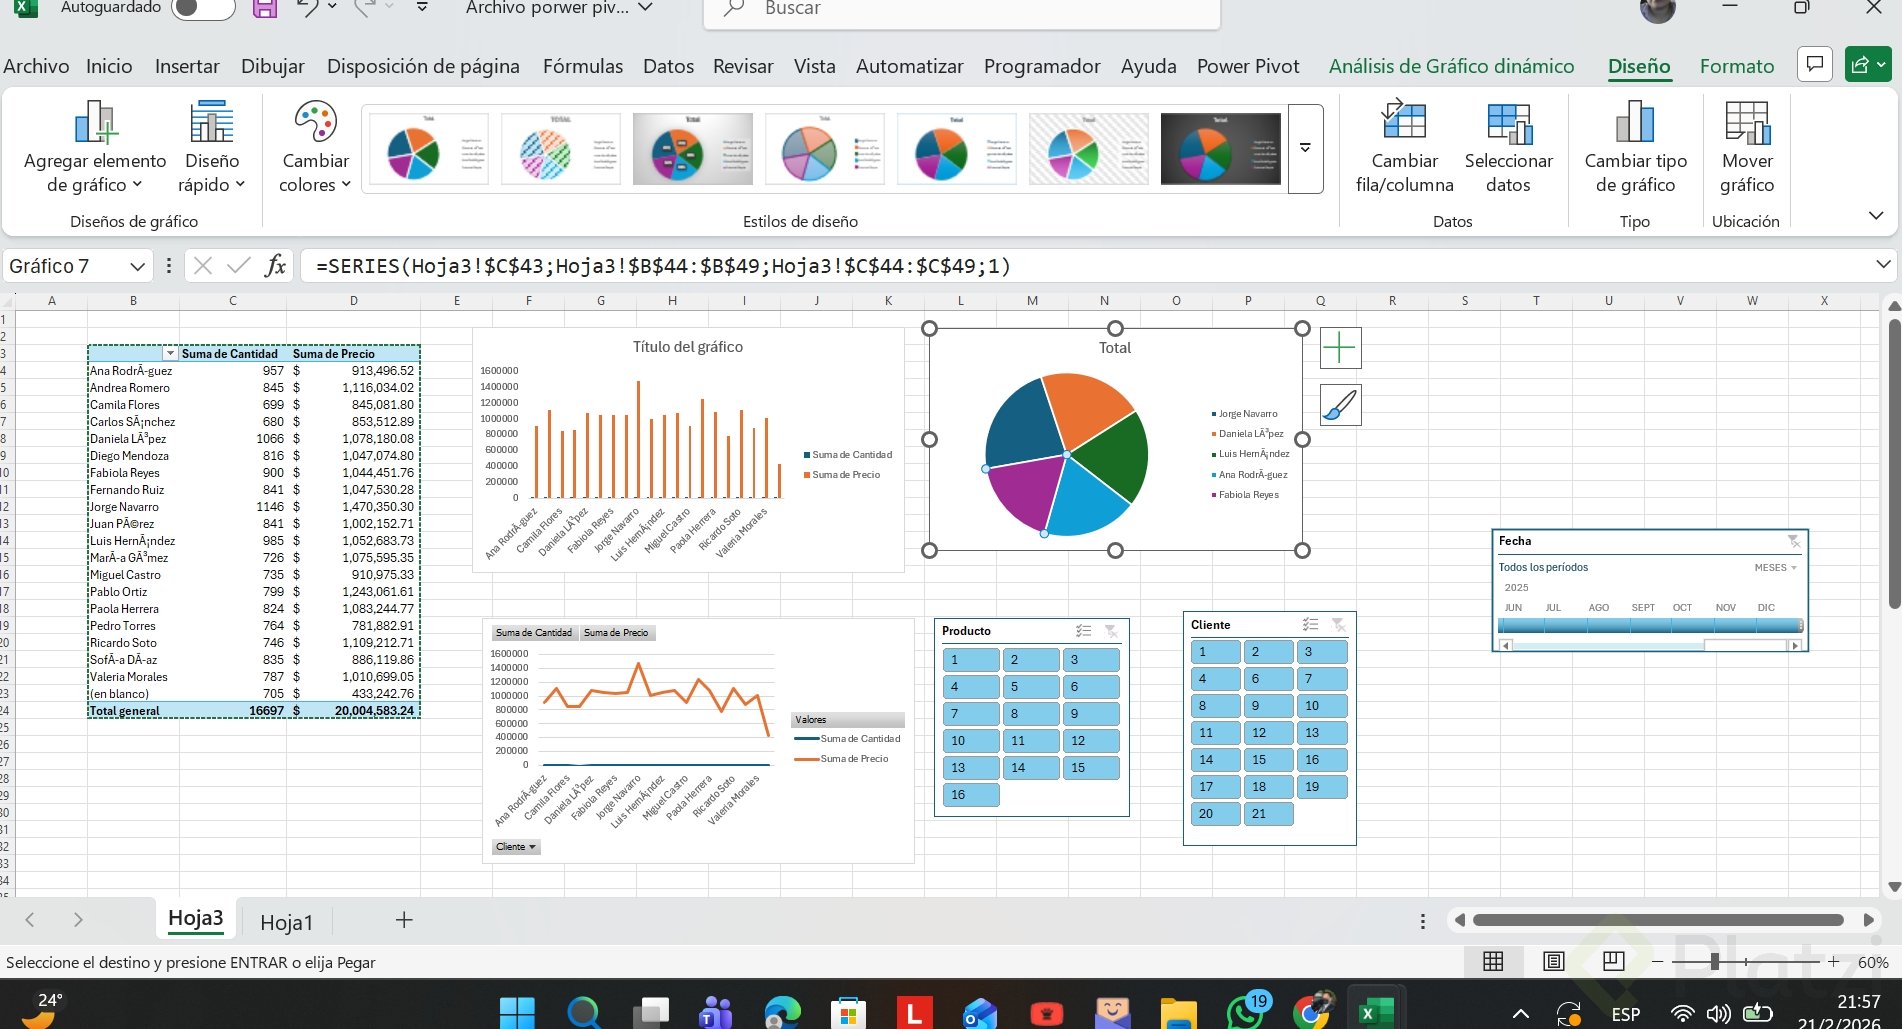Zoom out with the minus button

[x=1657, y=962]
